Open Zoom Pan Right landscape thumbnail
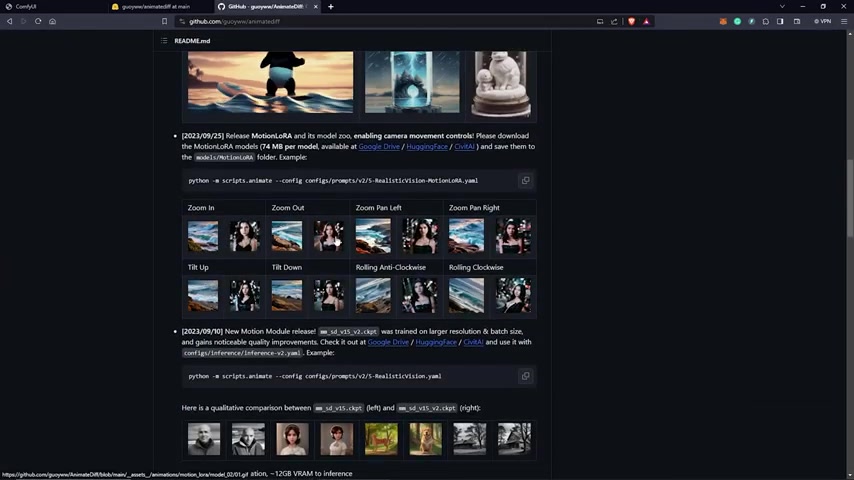Screen dimensions: 854x480 [466, 236]
